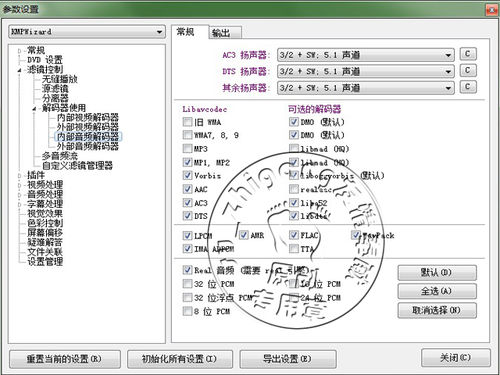Enable the 旧 WMA checkbox
The height and width of the screenshot is (375, 500).
click(x=187, y=122)
